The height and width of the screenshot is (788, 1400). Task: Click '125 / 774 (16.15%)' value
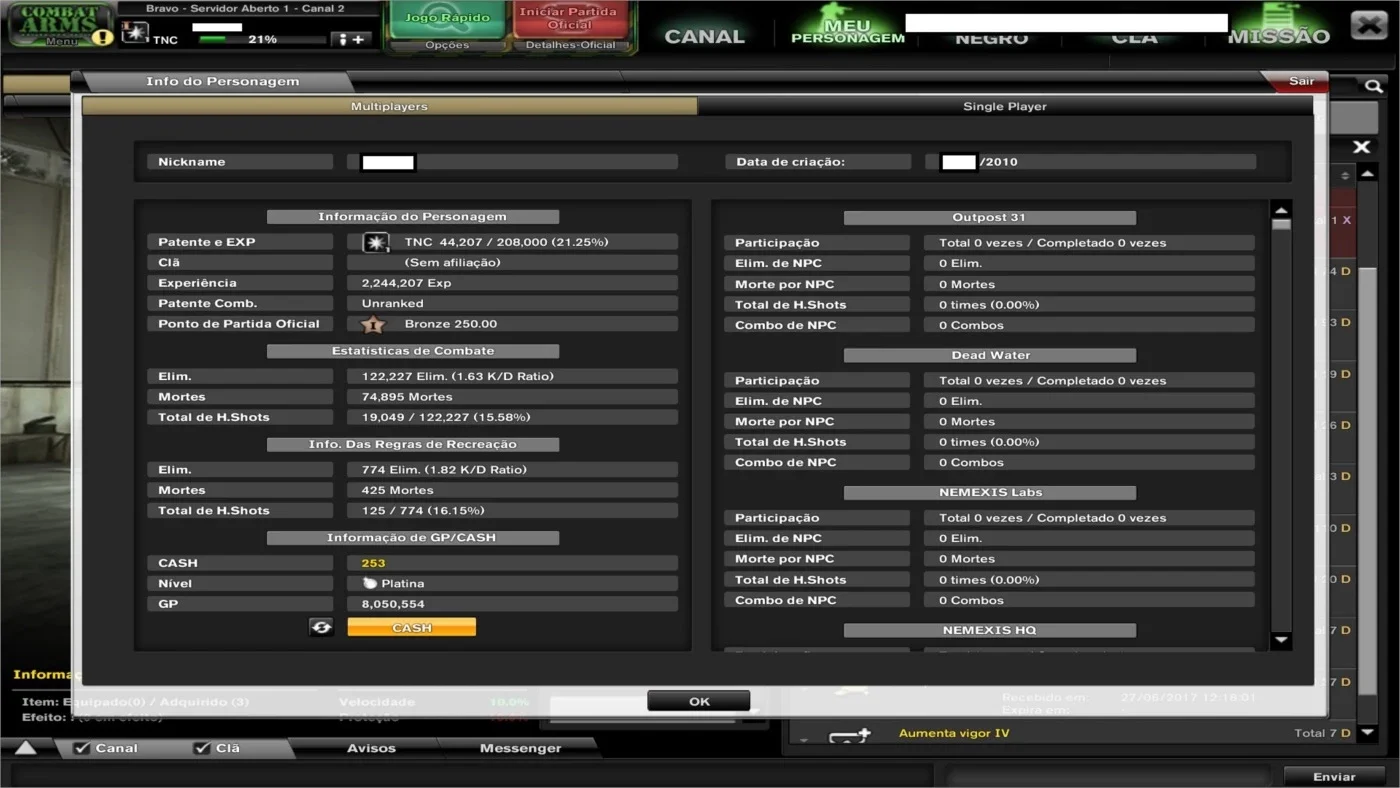(423, 510)
